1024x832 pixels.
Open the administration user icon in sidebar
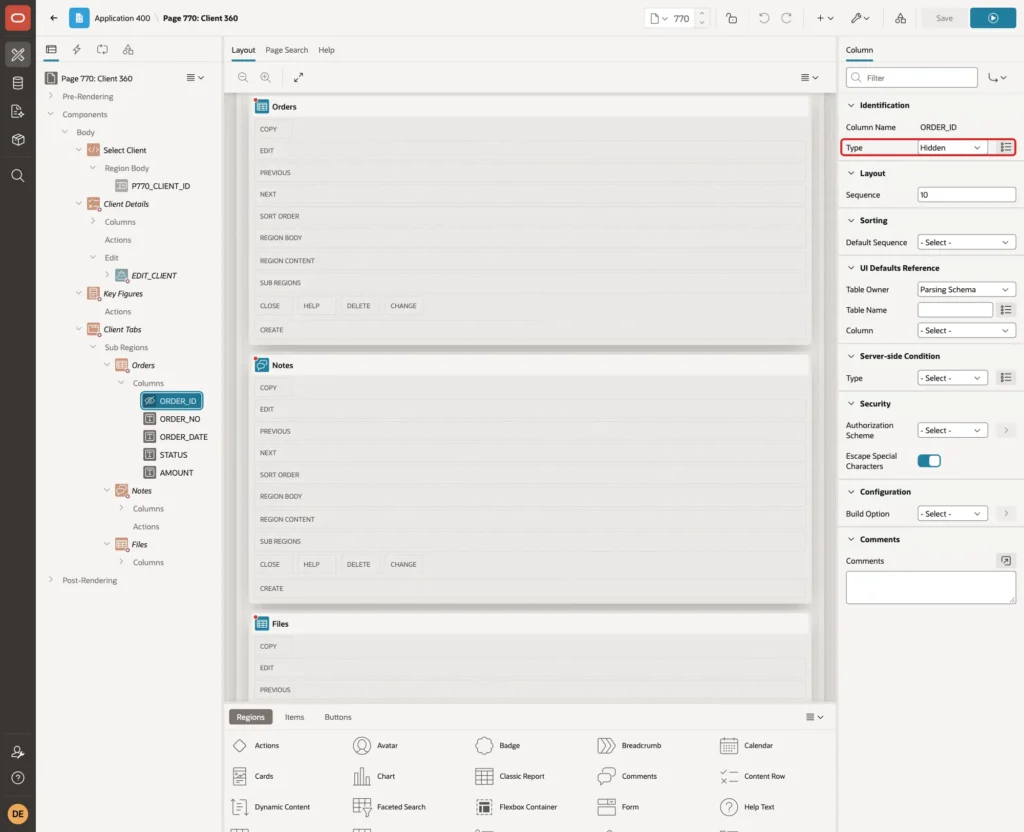18,752
